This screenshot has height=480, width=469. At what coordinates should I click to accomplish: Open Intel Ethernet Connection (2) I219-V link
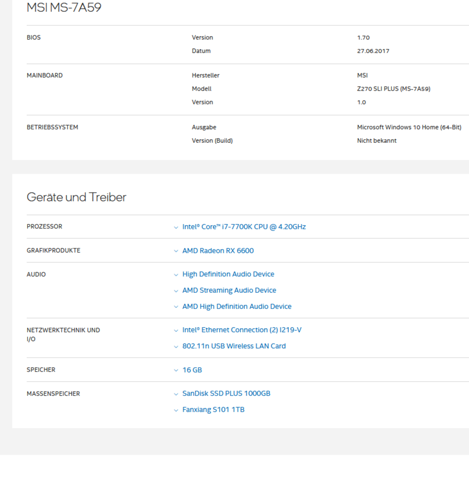[242, 330]
